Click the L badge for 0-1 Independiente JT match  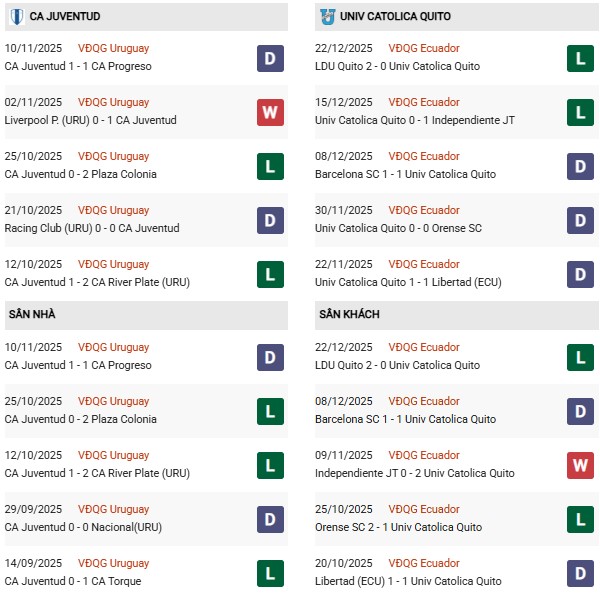tap(580, 112)
